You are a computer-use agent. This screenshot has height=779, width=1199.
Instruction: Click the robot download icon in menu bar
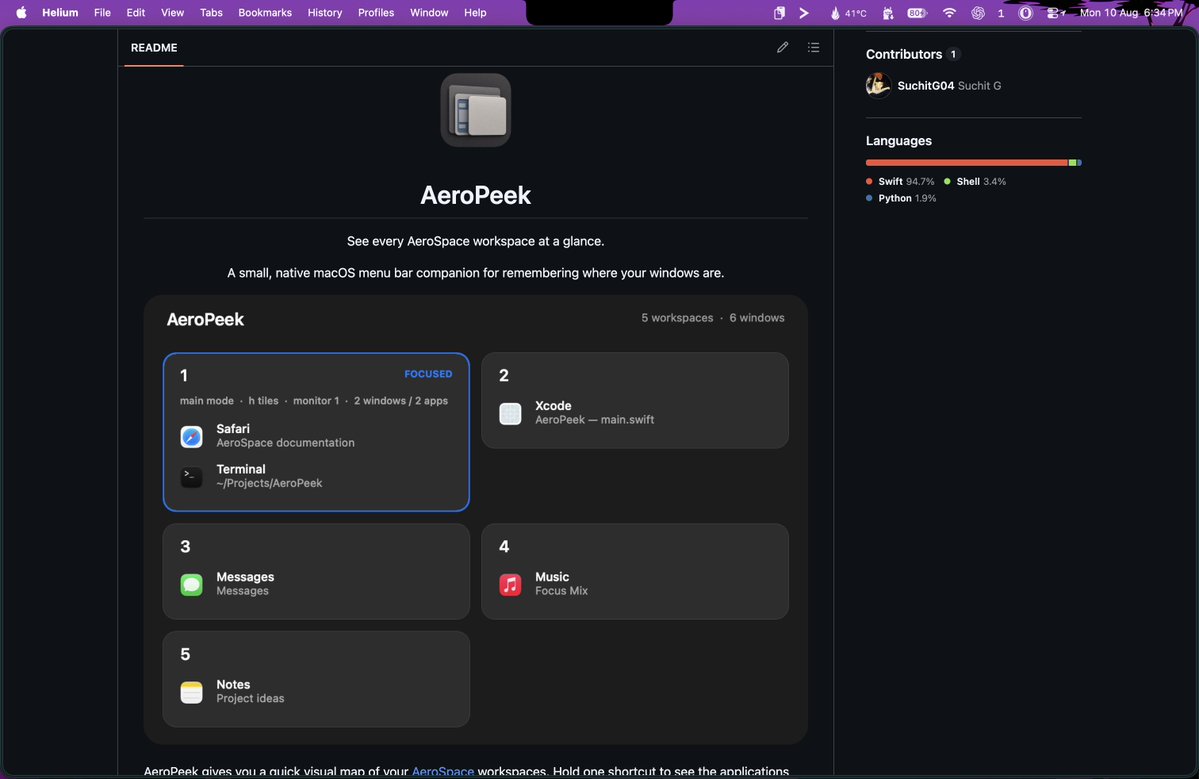click(888, 13)
